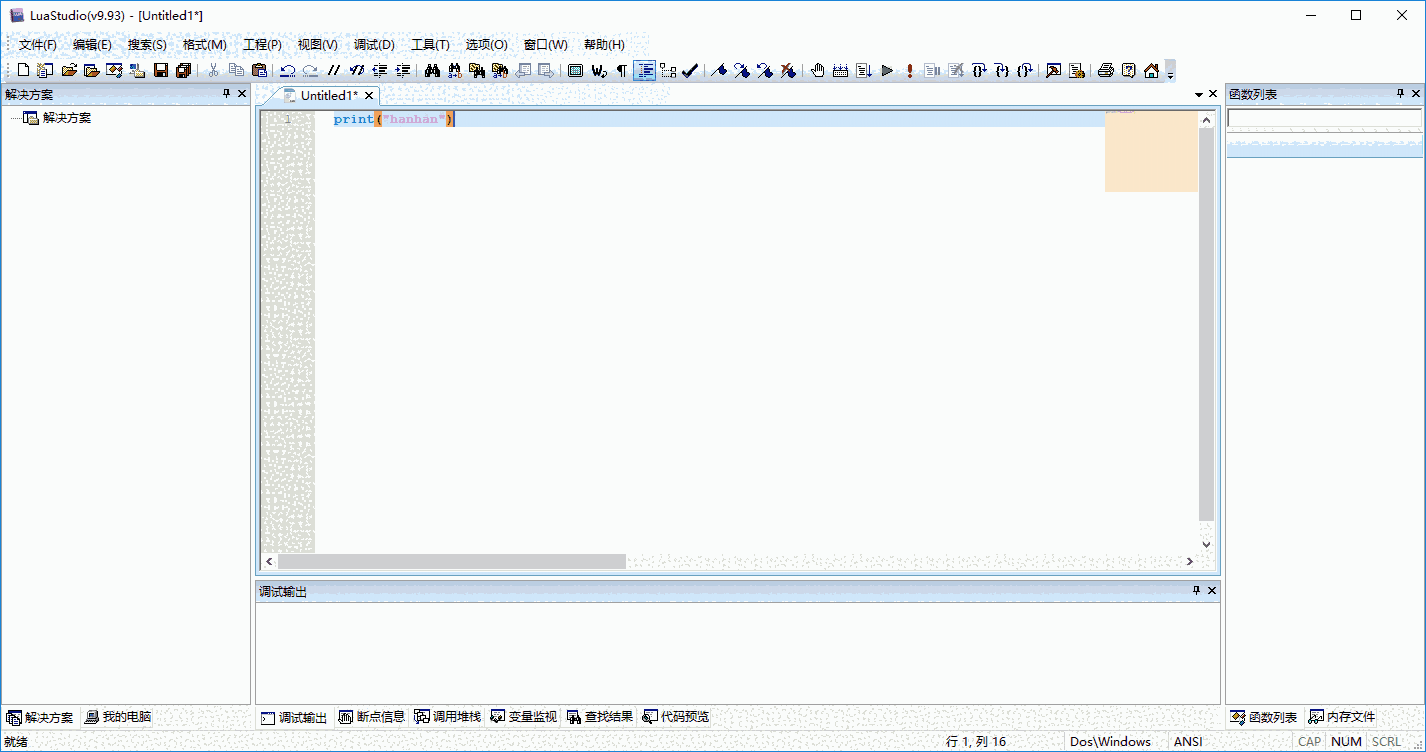
Task: Click the Save All disks icon
Action: [x=183, y=70]
